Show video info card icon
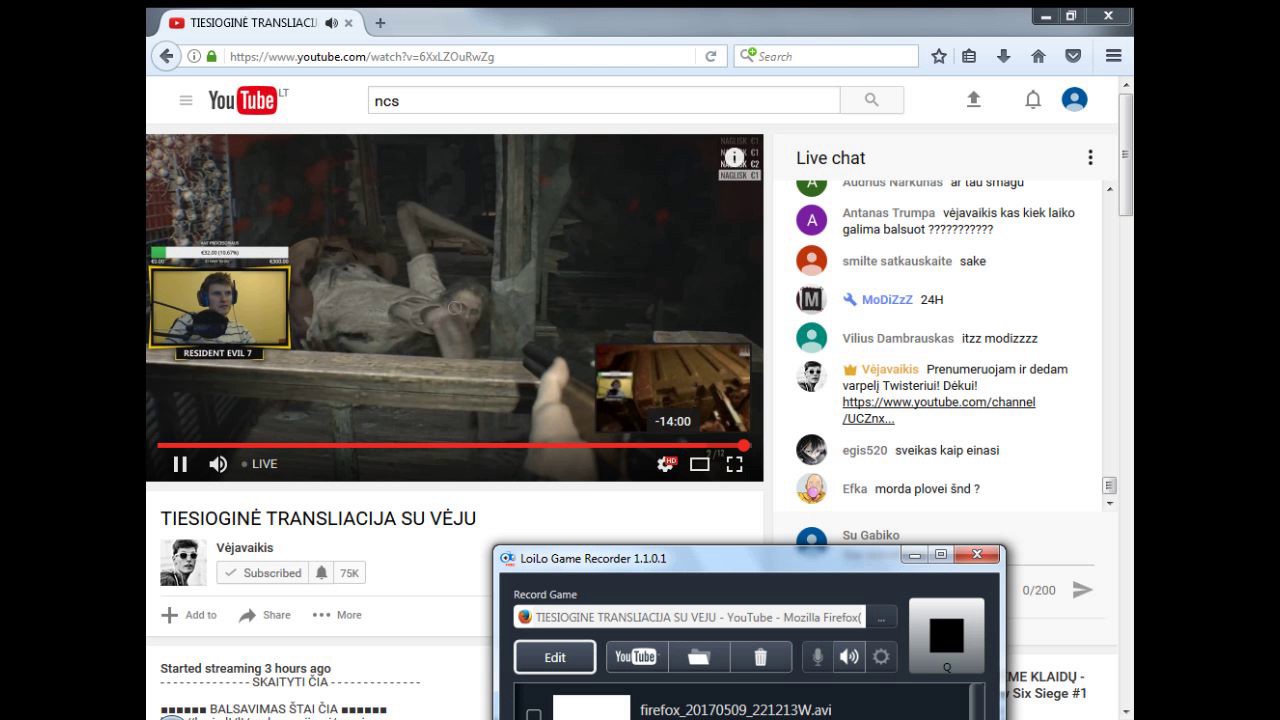This screenshot has width=1280, height=720. [x=734, y=158]
